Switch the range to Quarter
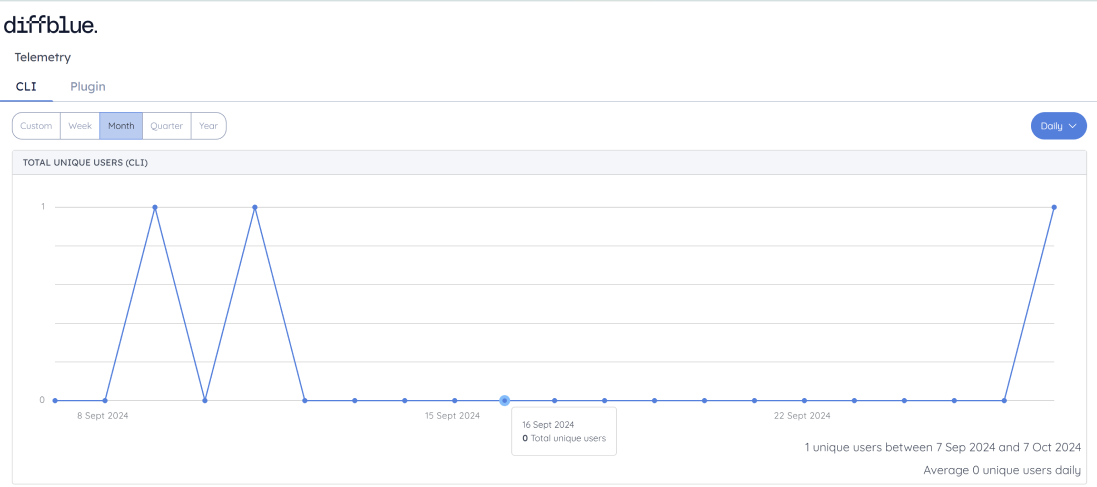Viewport: 1097px width, 487px height. pyautogui.click(x=167, y=126)
